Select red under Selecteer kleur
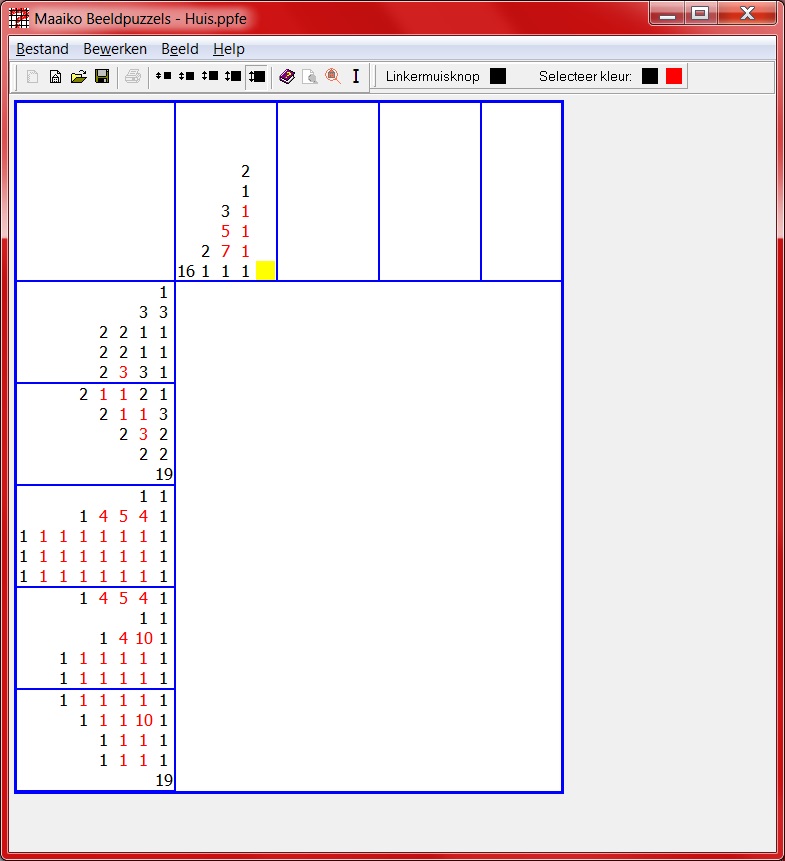 [674, 76]
